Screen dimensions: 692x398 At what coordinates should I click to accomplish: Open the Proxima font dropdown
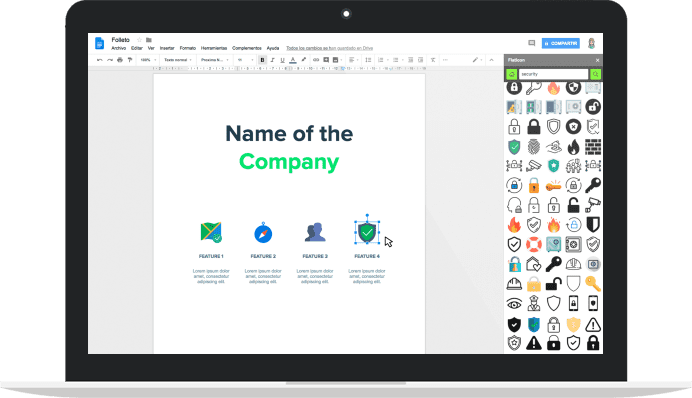[x=214, y=60]
